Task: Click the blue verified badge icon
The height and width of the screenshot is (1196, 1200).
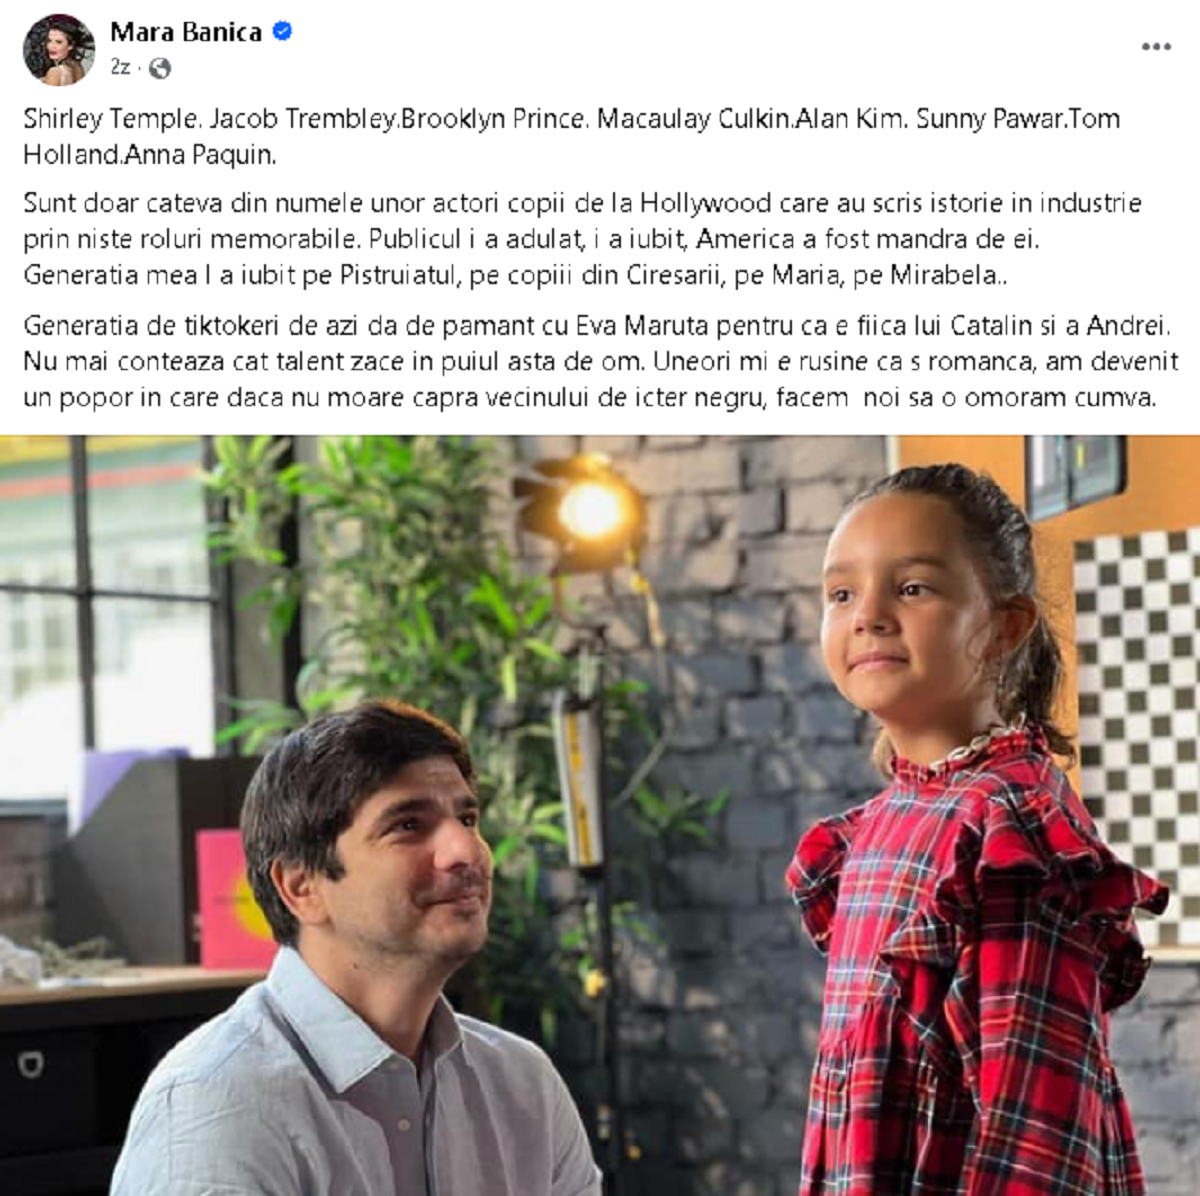Action: click(282, 32)
